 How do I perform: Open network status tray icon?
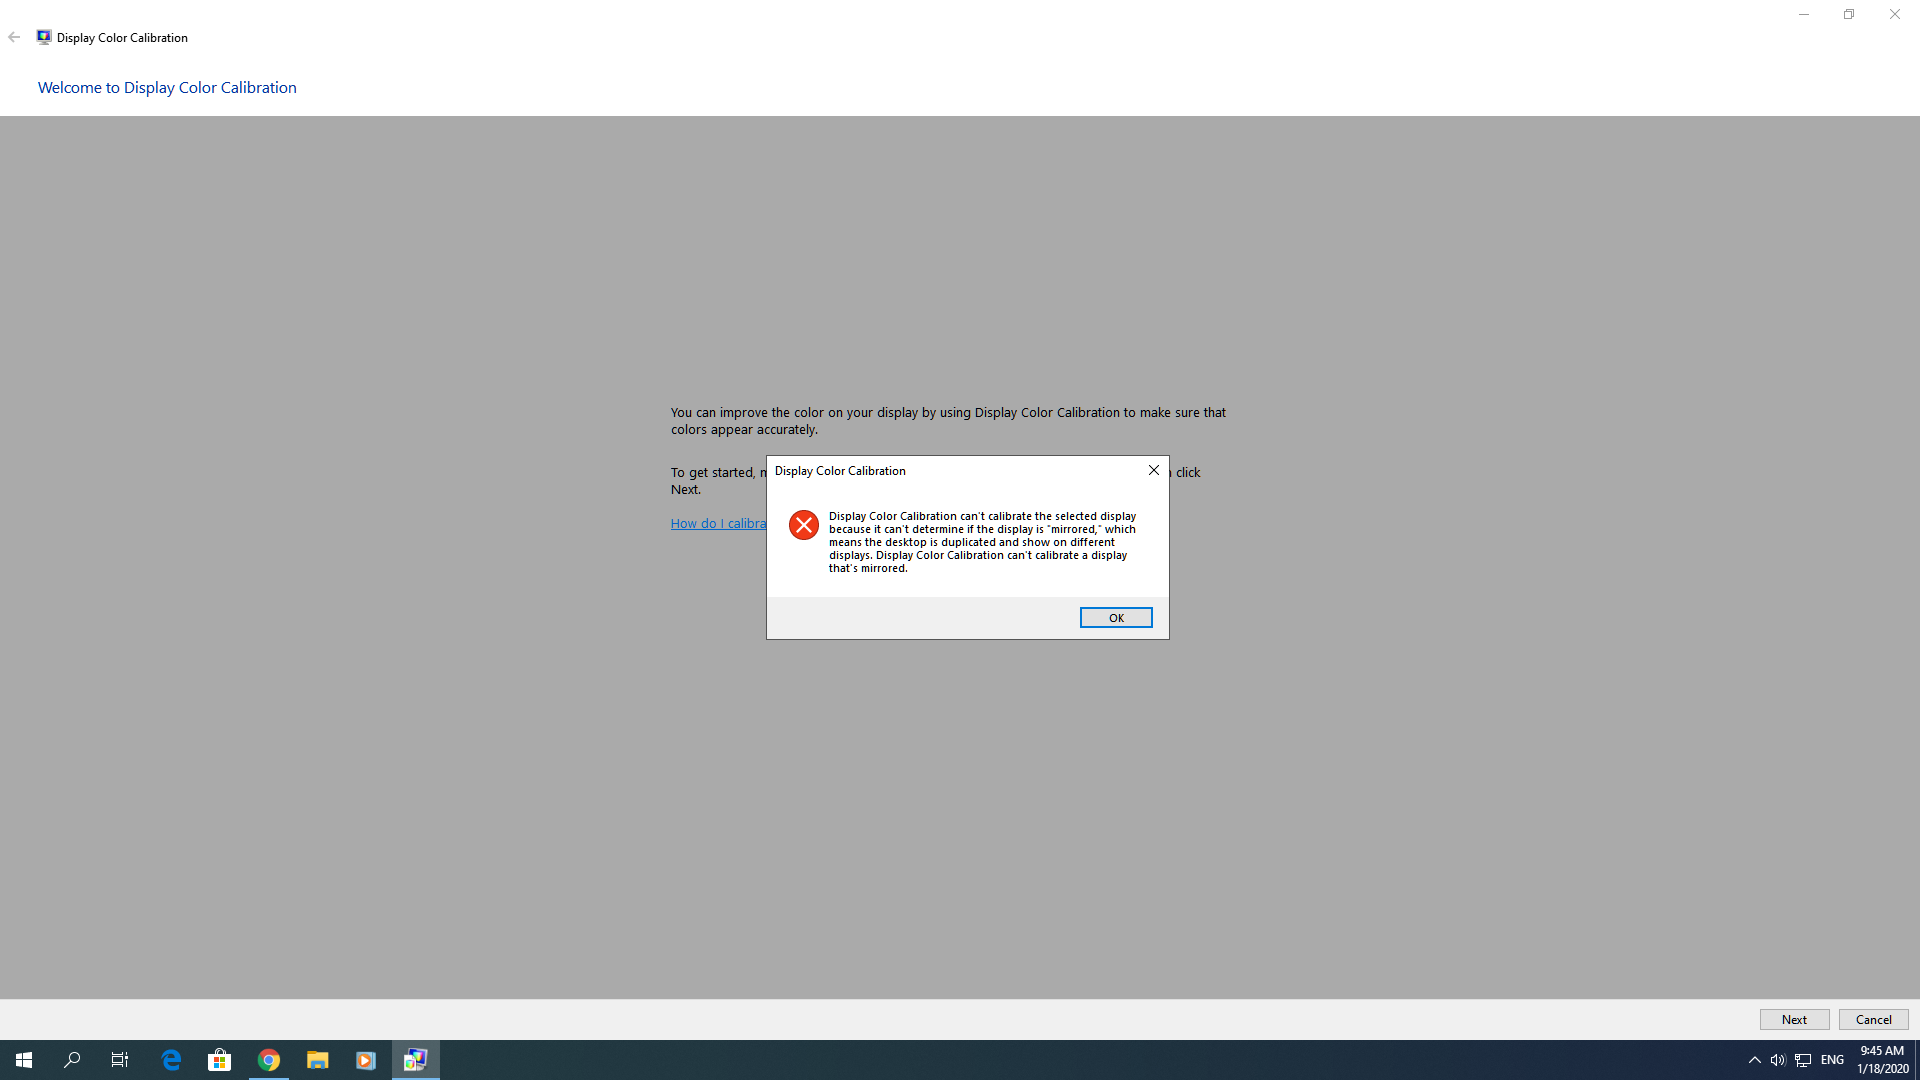[x=1803, y=1060]
